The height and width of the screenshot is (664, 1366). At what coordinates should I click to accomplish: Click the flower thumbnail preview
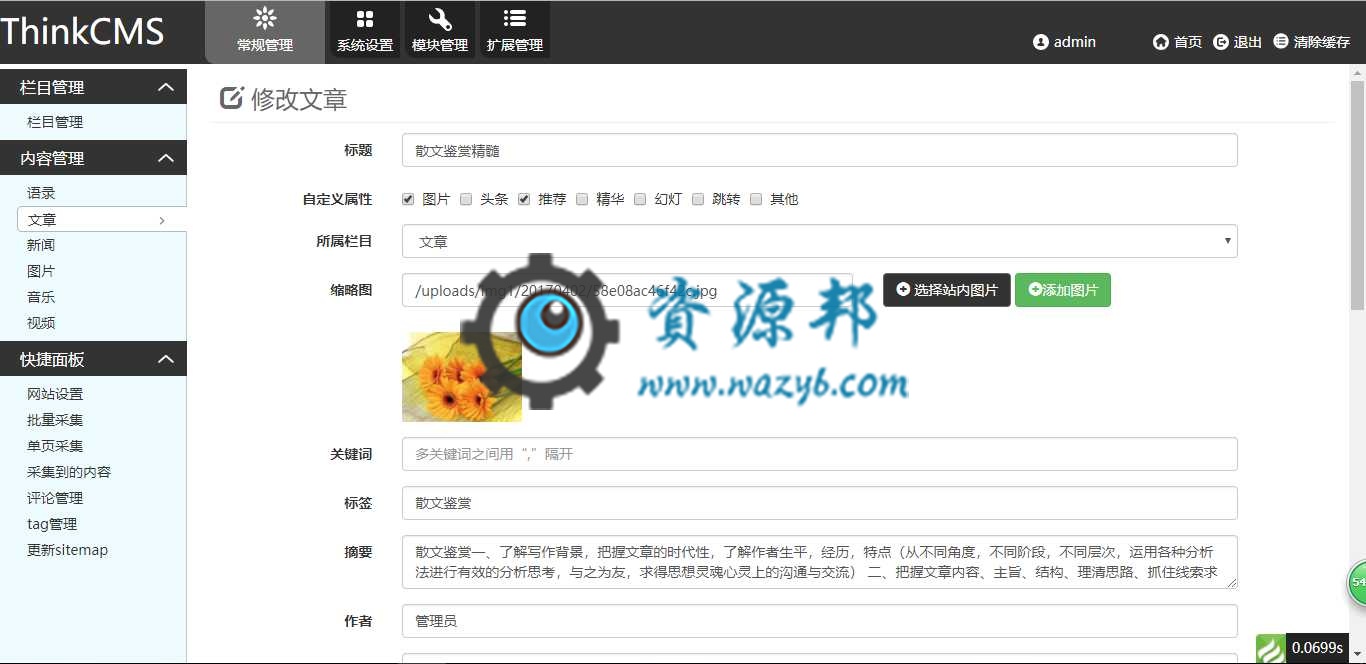pos(462,377)
